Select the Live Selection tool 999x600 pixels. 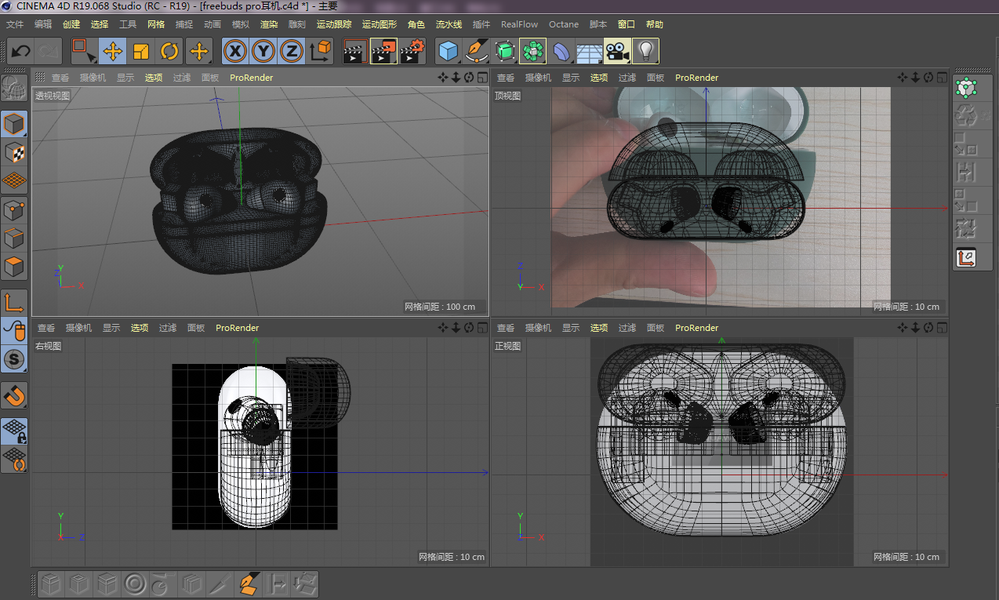coord(83,51)
